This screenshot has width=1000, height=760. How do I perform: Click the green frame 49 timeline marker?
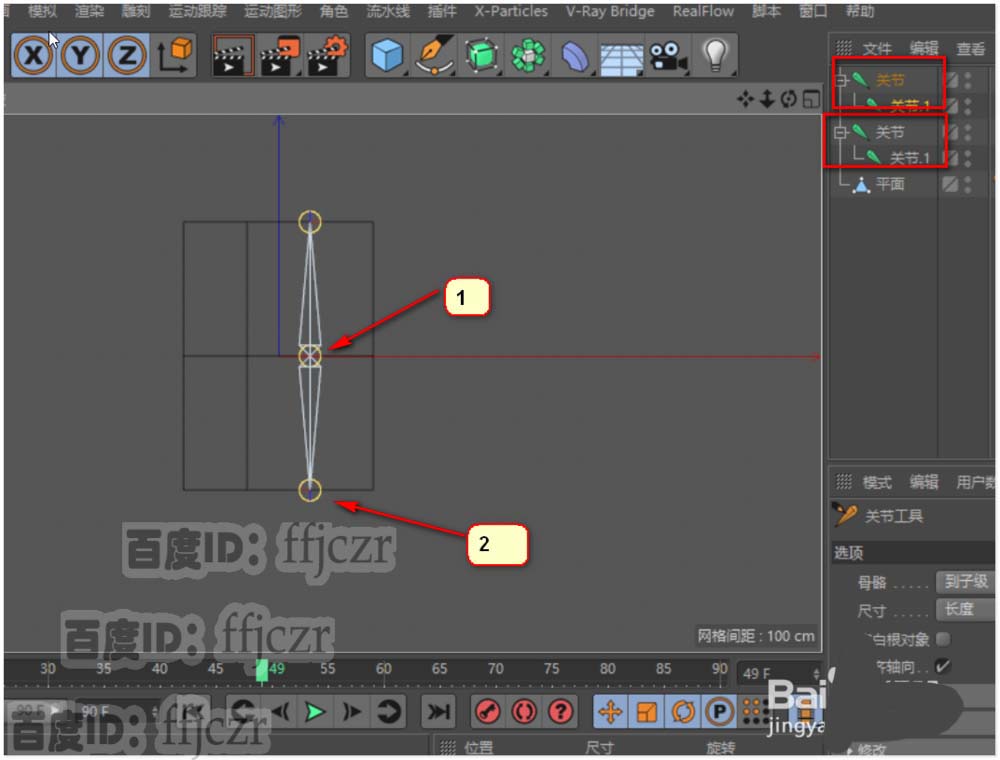(261, 670)
